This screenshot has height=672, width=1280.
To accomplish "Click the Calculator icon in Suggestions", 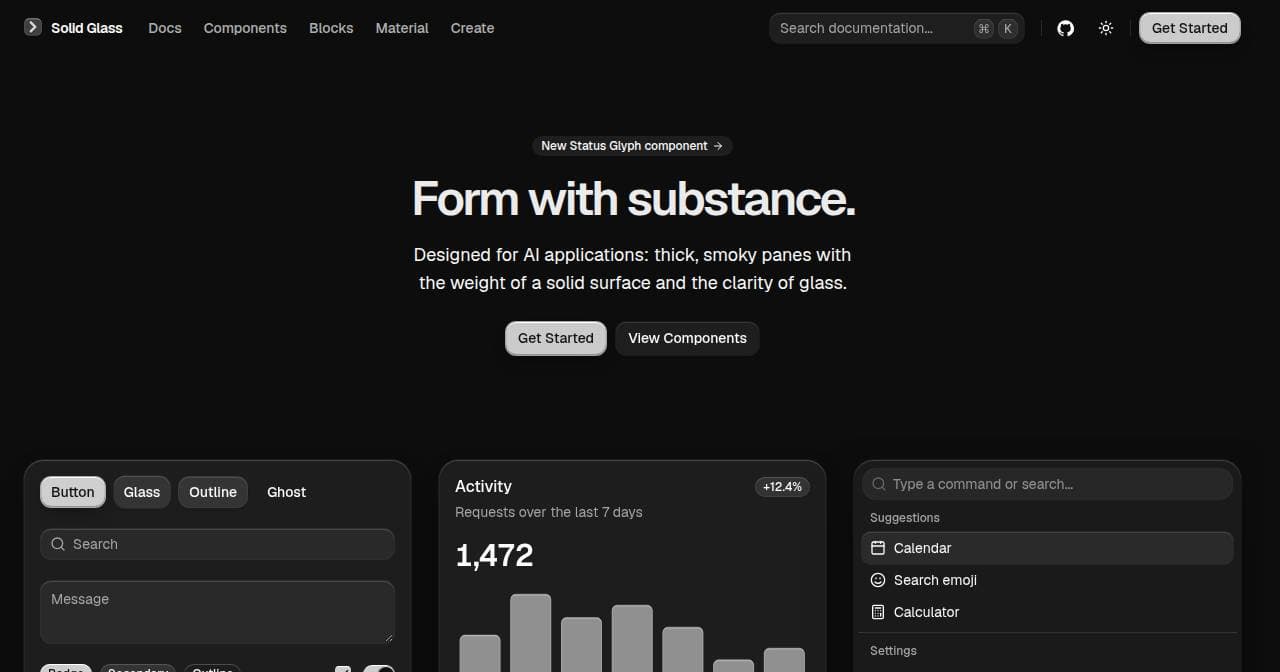I will [878, 612].
